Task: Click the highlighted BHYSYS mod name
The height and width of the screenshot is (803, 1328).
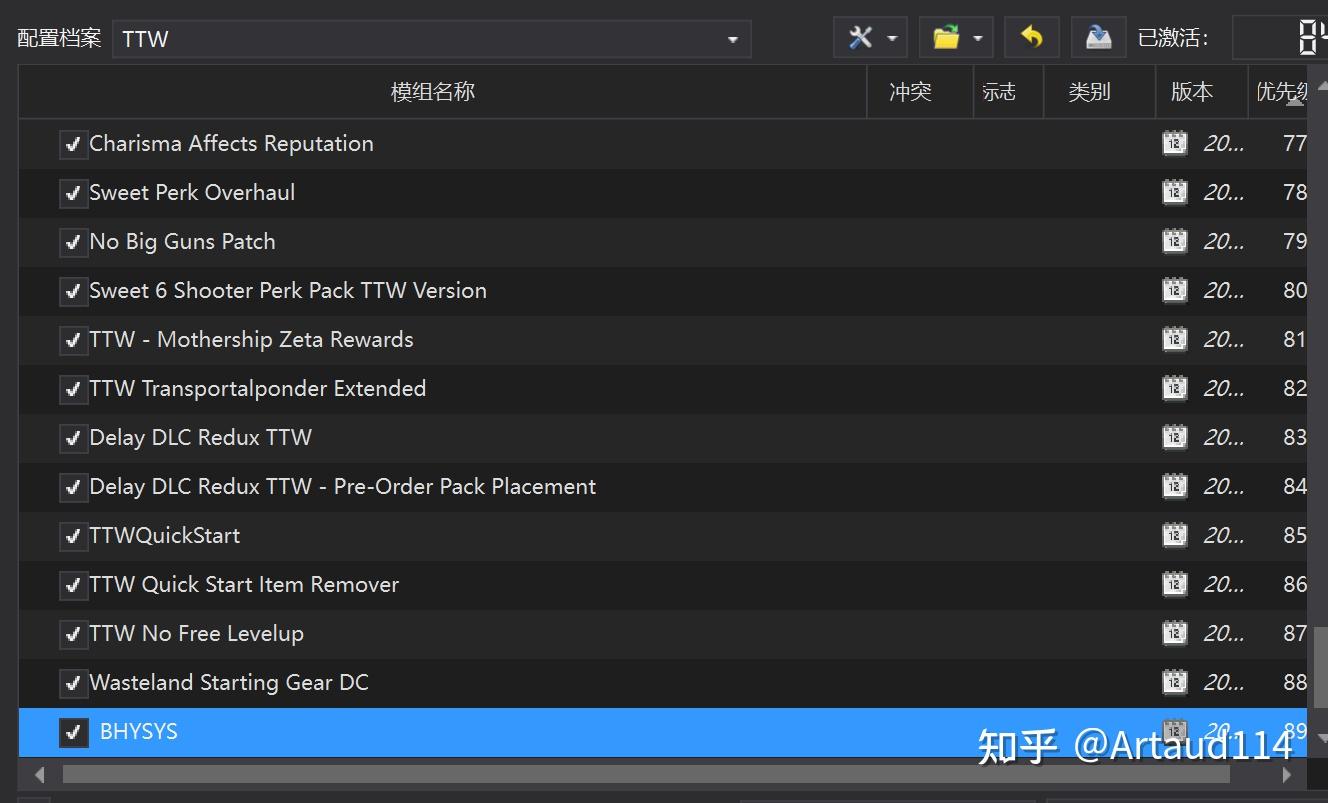Action: click(139, 731)
